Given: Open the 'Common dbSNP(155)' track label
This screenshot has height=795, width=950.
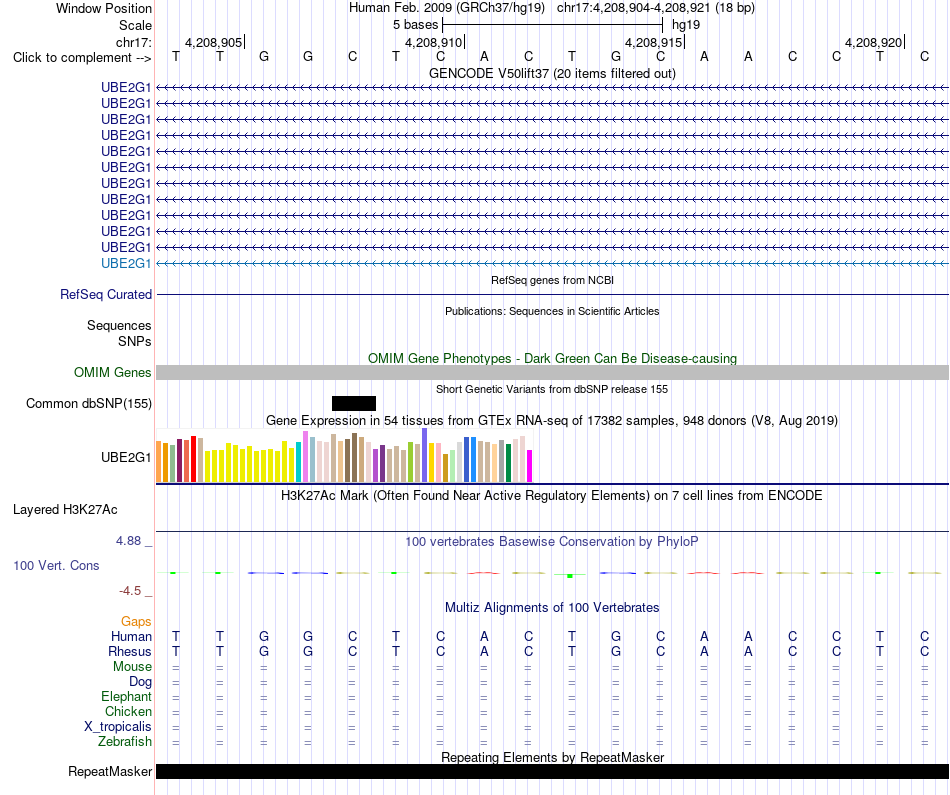Looking at the screenshot, I should pyautogui.click(x=89, y=404).
